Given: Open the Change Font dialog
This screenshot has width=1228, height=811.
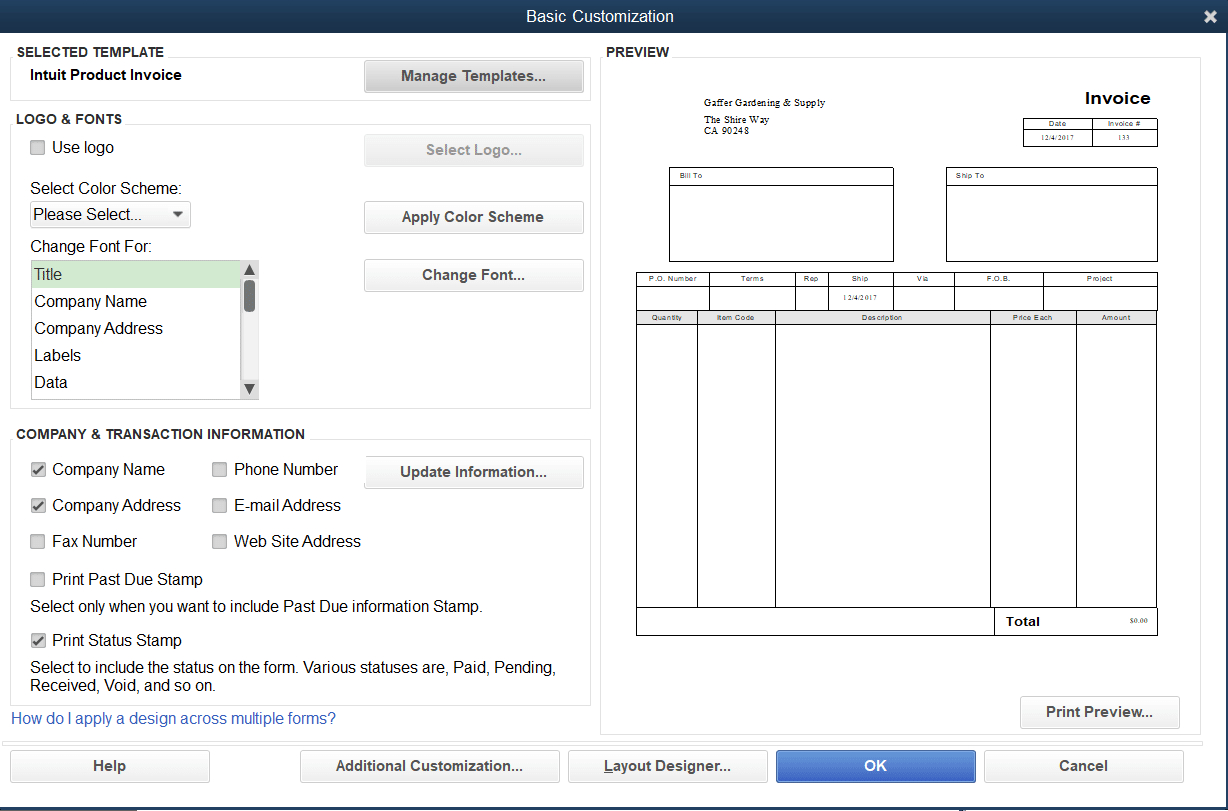Looking at the screenshot, I should 473,275.
